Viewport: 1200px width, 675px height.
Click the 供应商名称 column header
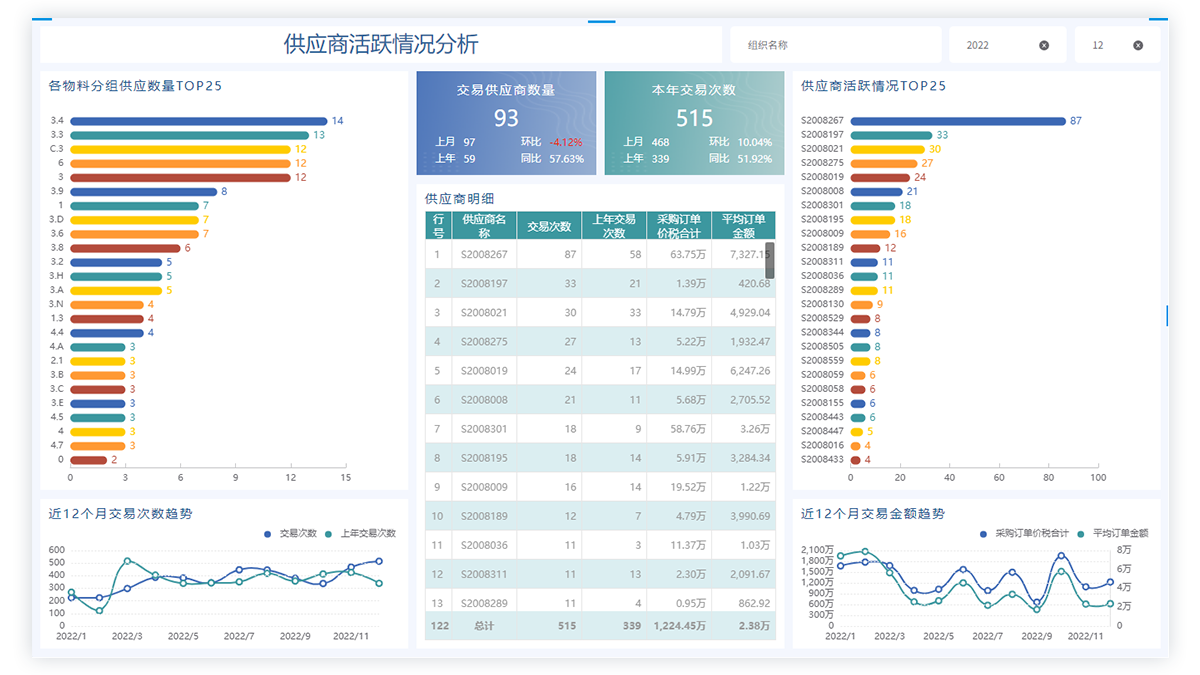point(484,226)
